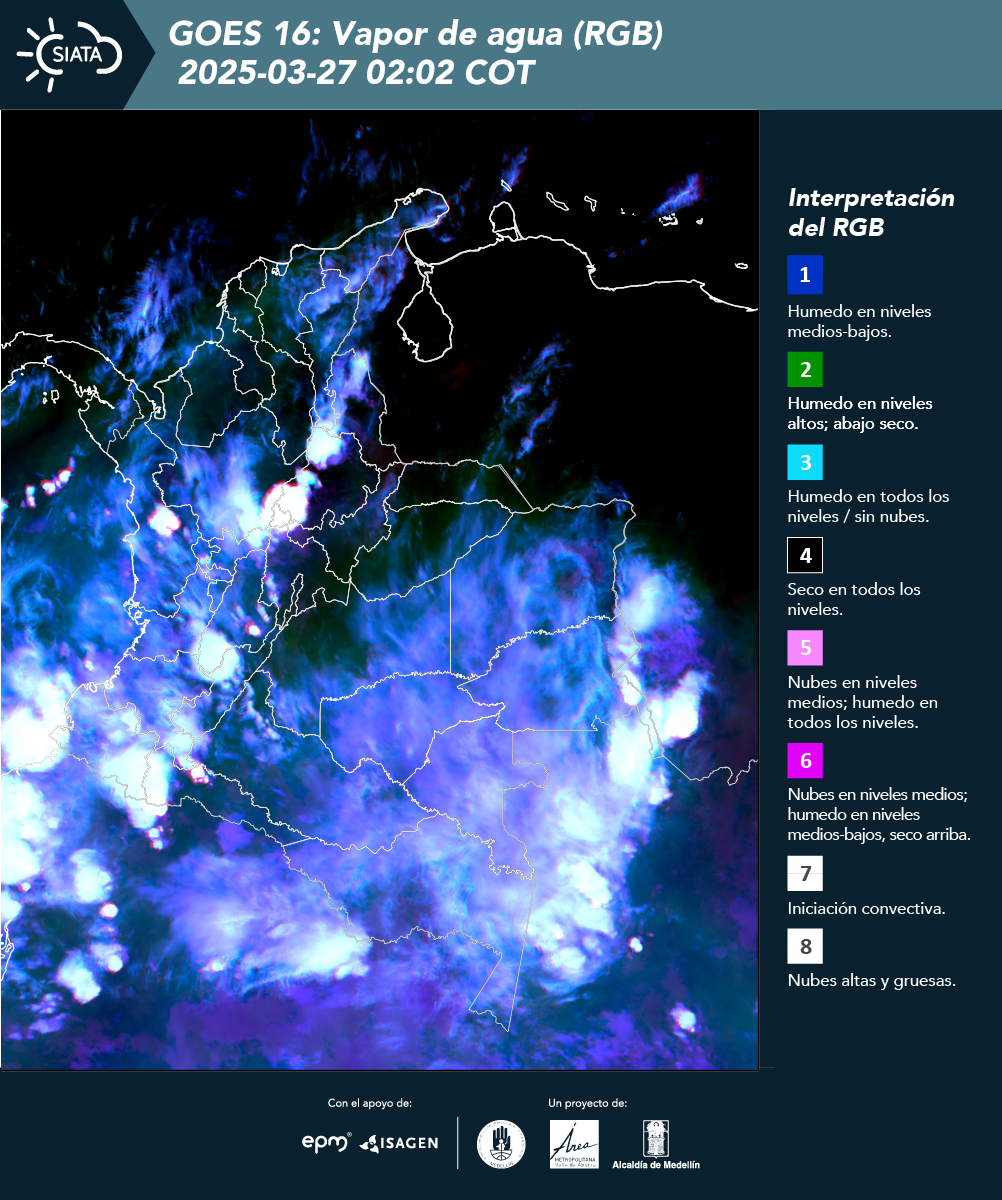1002x1200 pixels.
Task: Click the SIATA sun-cloud logo
Action: pyautogui.click(x=70, y=54)
